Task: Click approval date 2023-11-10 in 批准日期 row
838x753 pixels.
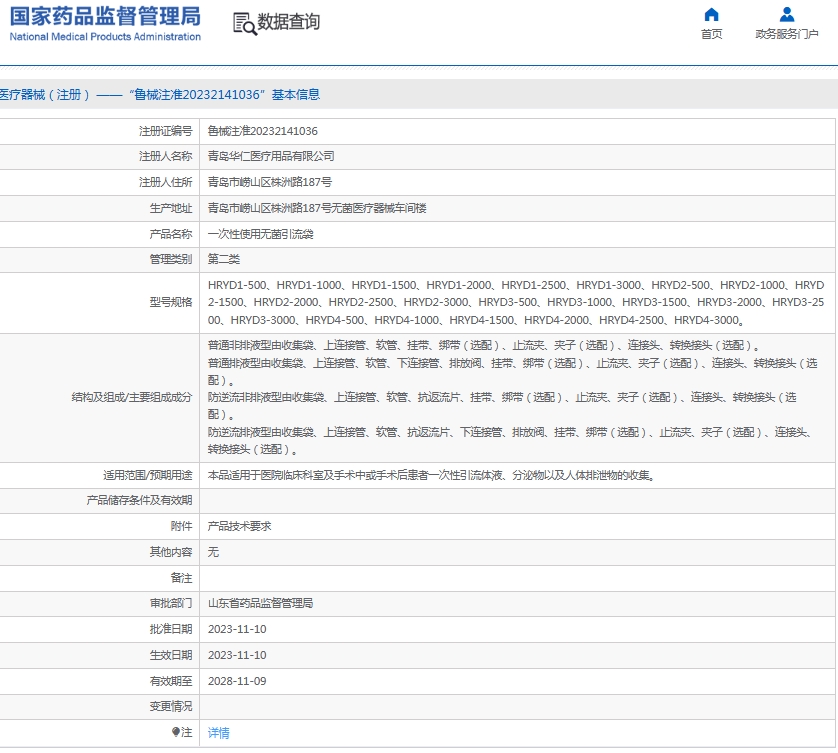Action: [x=237, y=629]
